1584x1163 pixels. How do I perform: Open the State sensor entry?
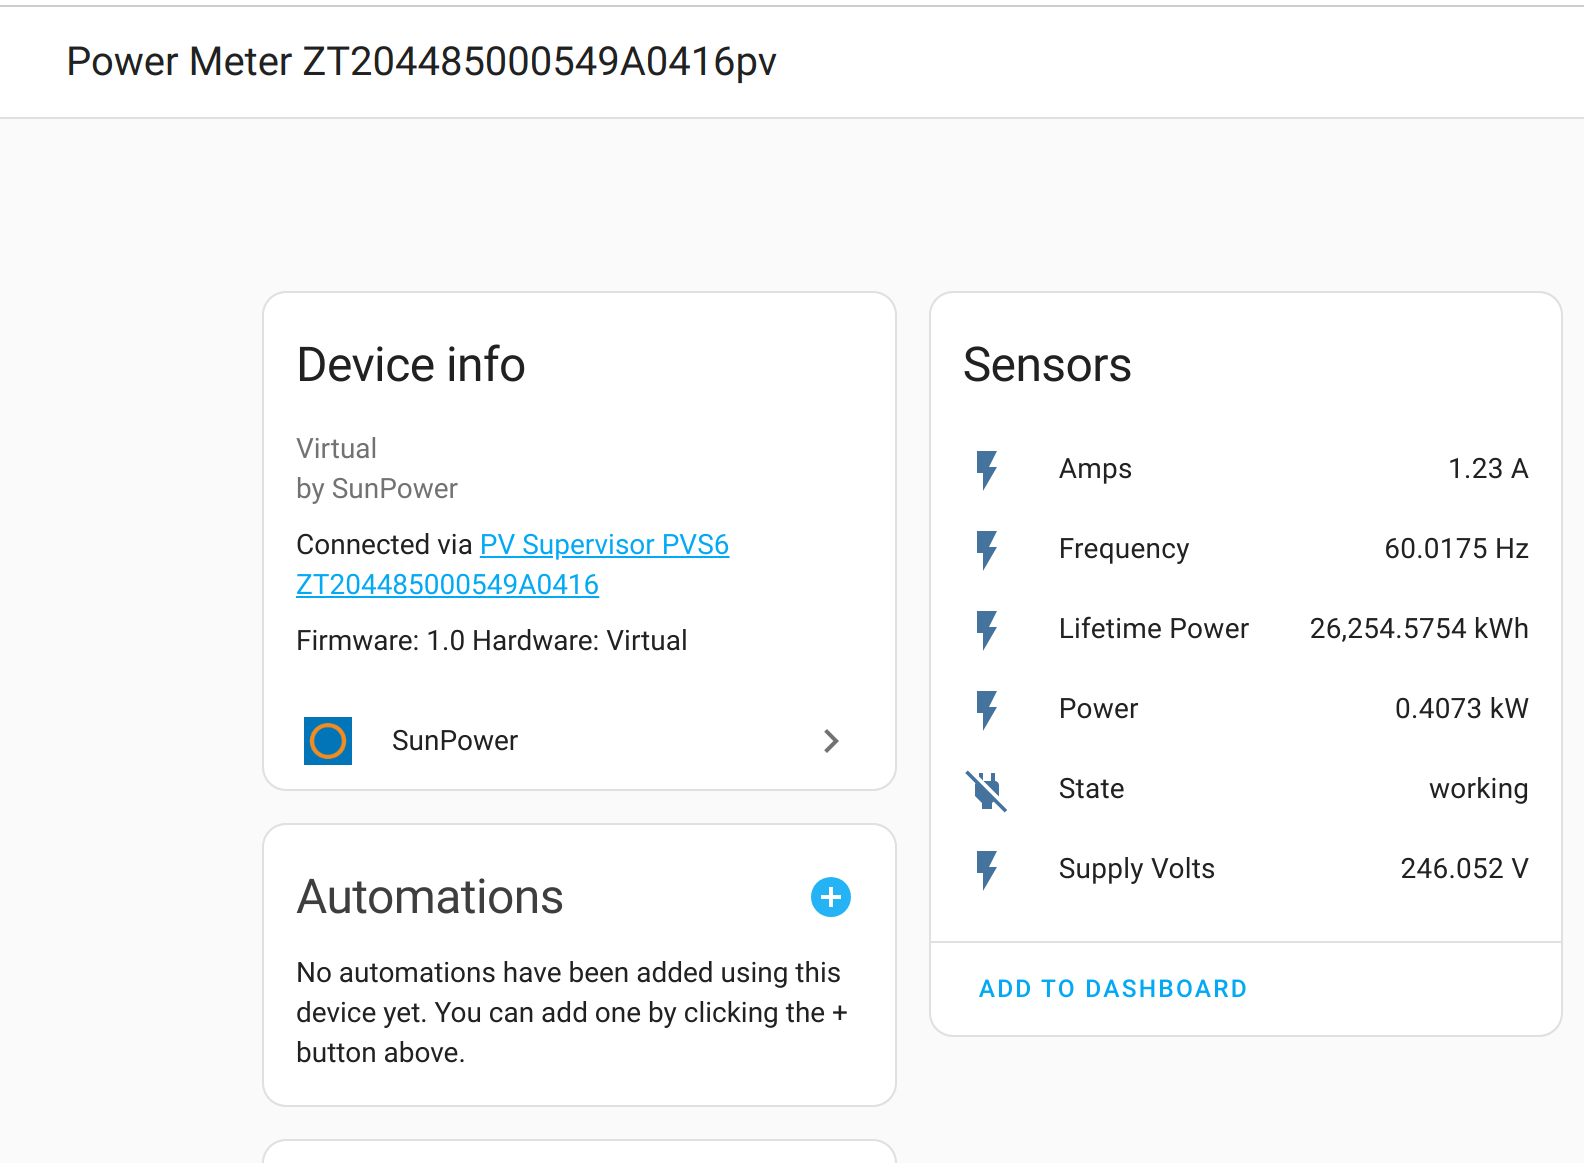click(x=1246, y=789)
